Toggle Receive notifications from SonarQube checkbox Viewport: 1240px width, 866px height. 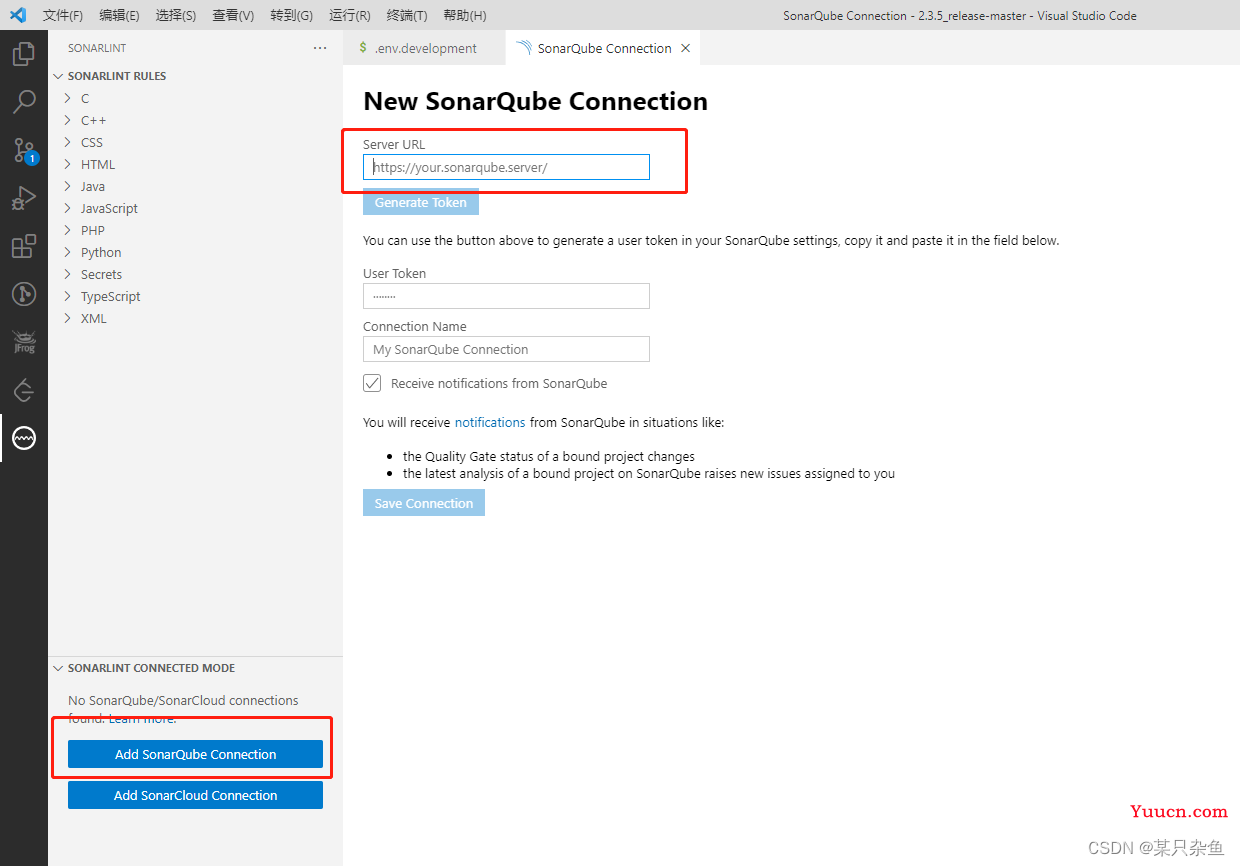372,383
